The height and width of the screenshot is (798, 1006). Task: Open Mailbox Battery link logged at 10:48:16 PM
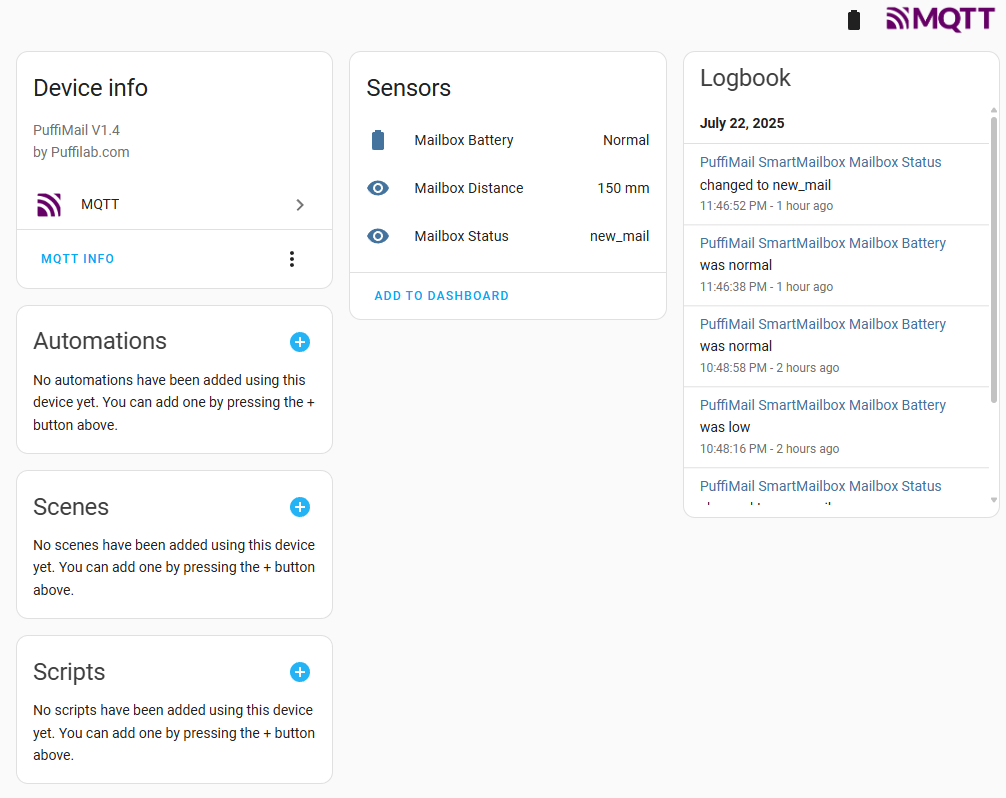click(823, 405)
